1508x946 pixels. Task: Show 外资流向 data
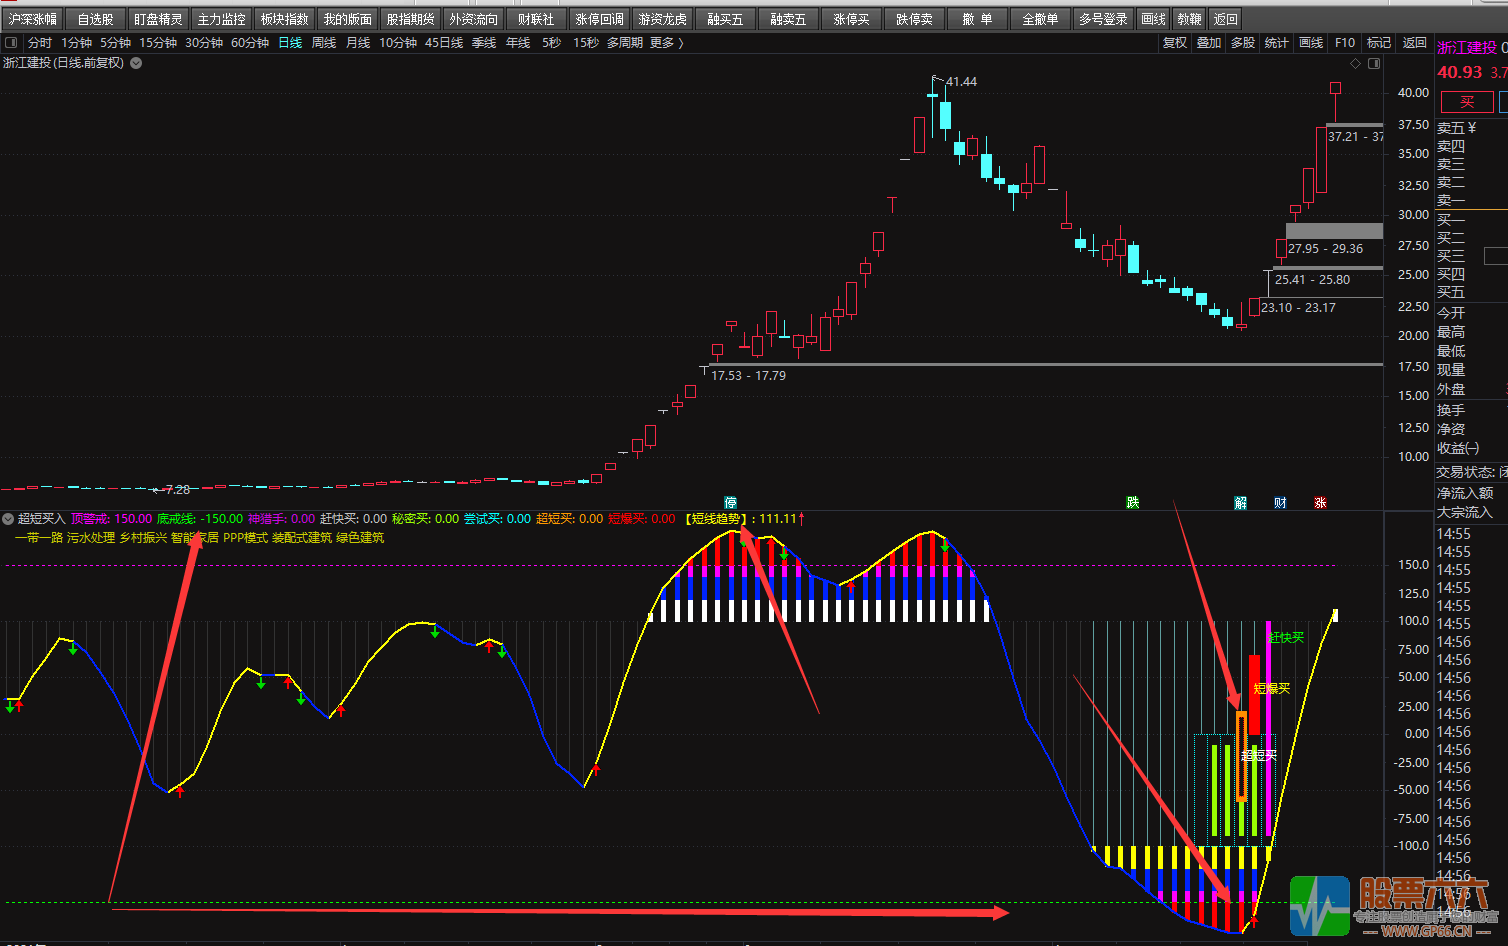pos(473,19)
